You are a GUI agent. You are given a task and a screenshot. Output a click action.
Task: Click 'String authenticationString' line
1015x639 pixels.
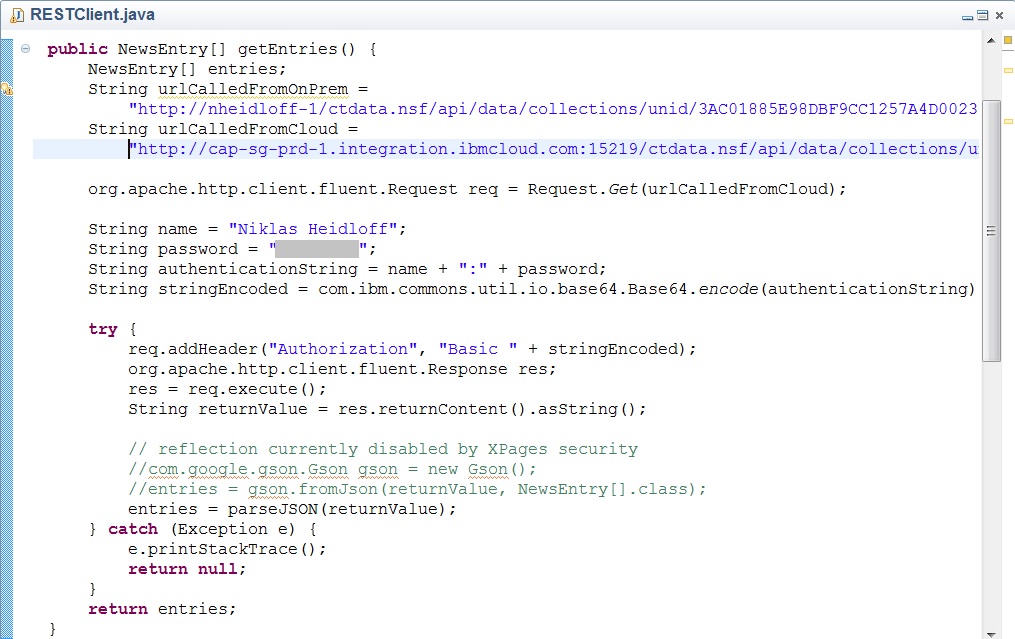(x=347, y=269)
